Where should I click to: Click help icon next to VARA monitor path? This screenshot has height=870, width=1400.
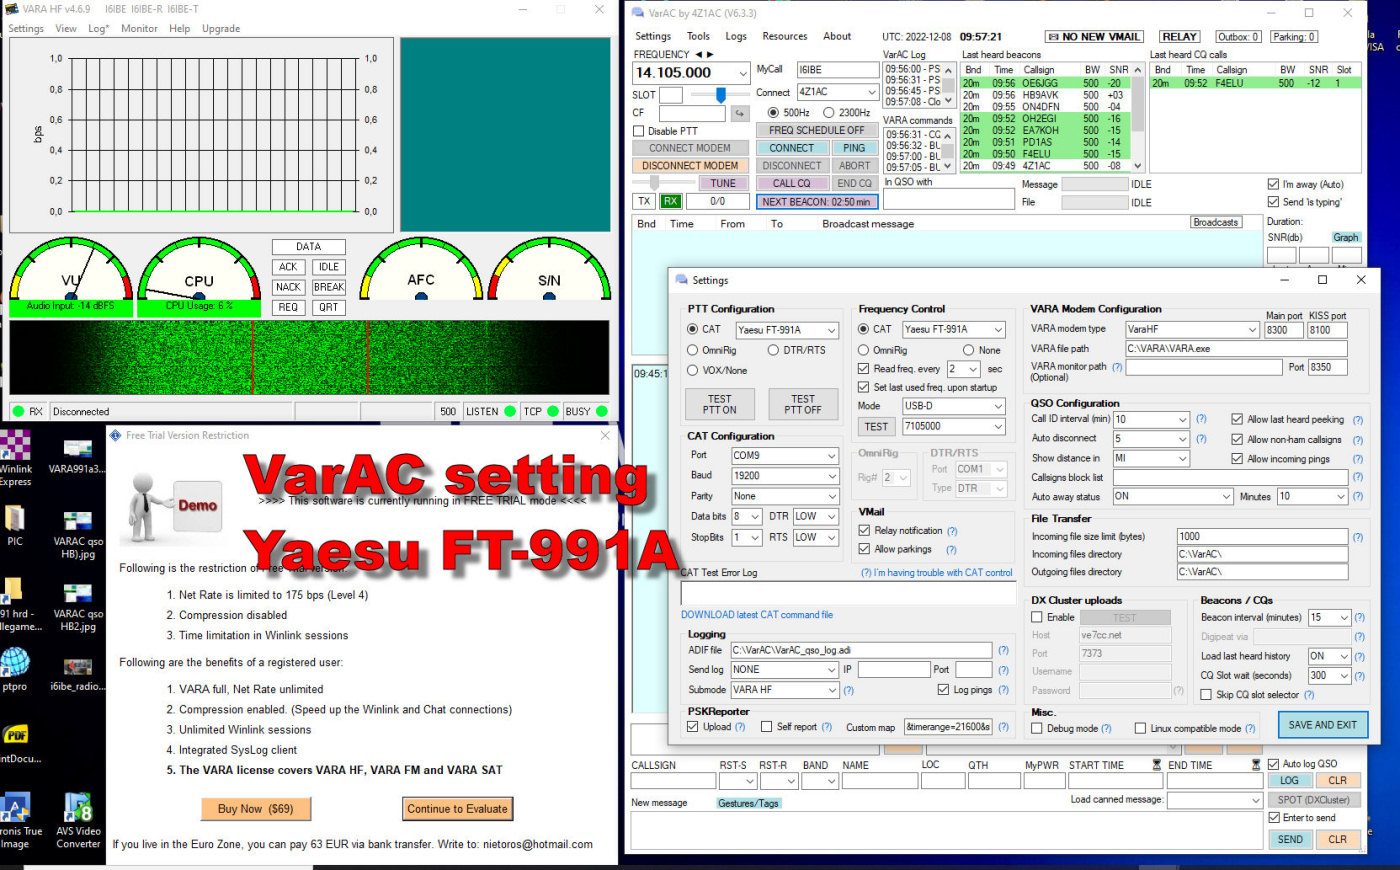[x=1117, y=367]
